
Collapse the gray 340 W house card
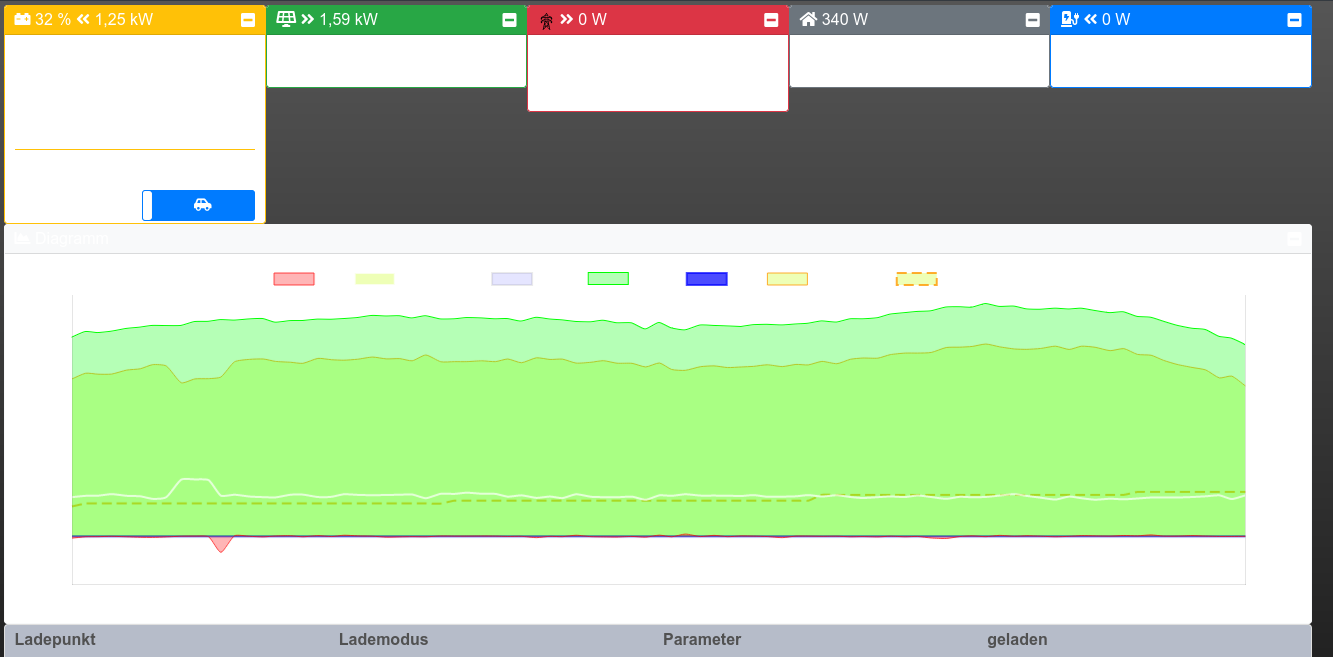[x=1032, y=20]
